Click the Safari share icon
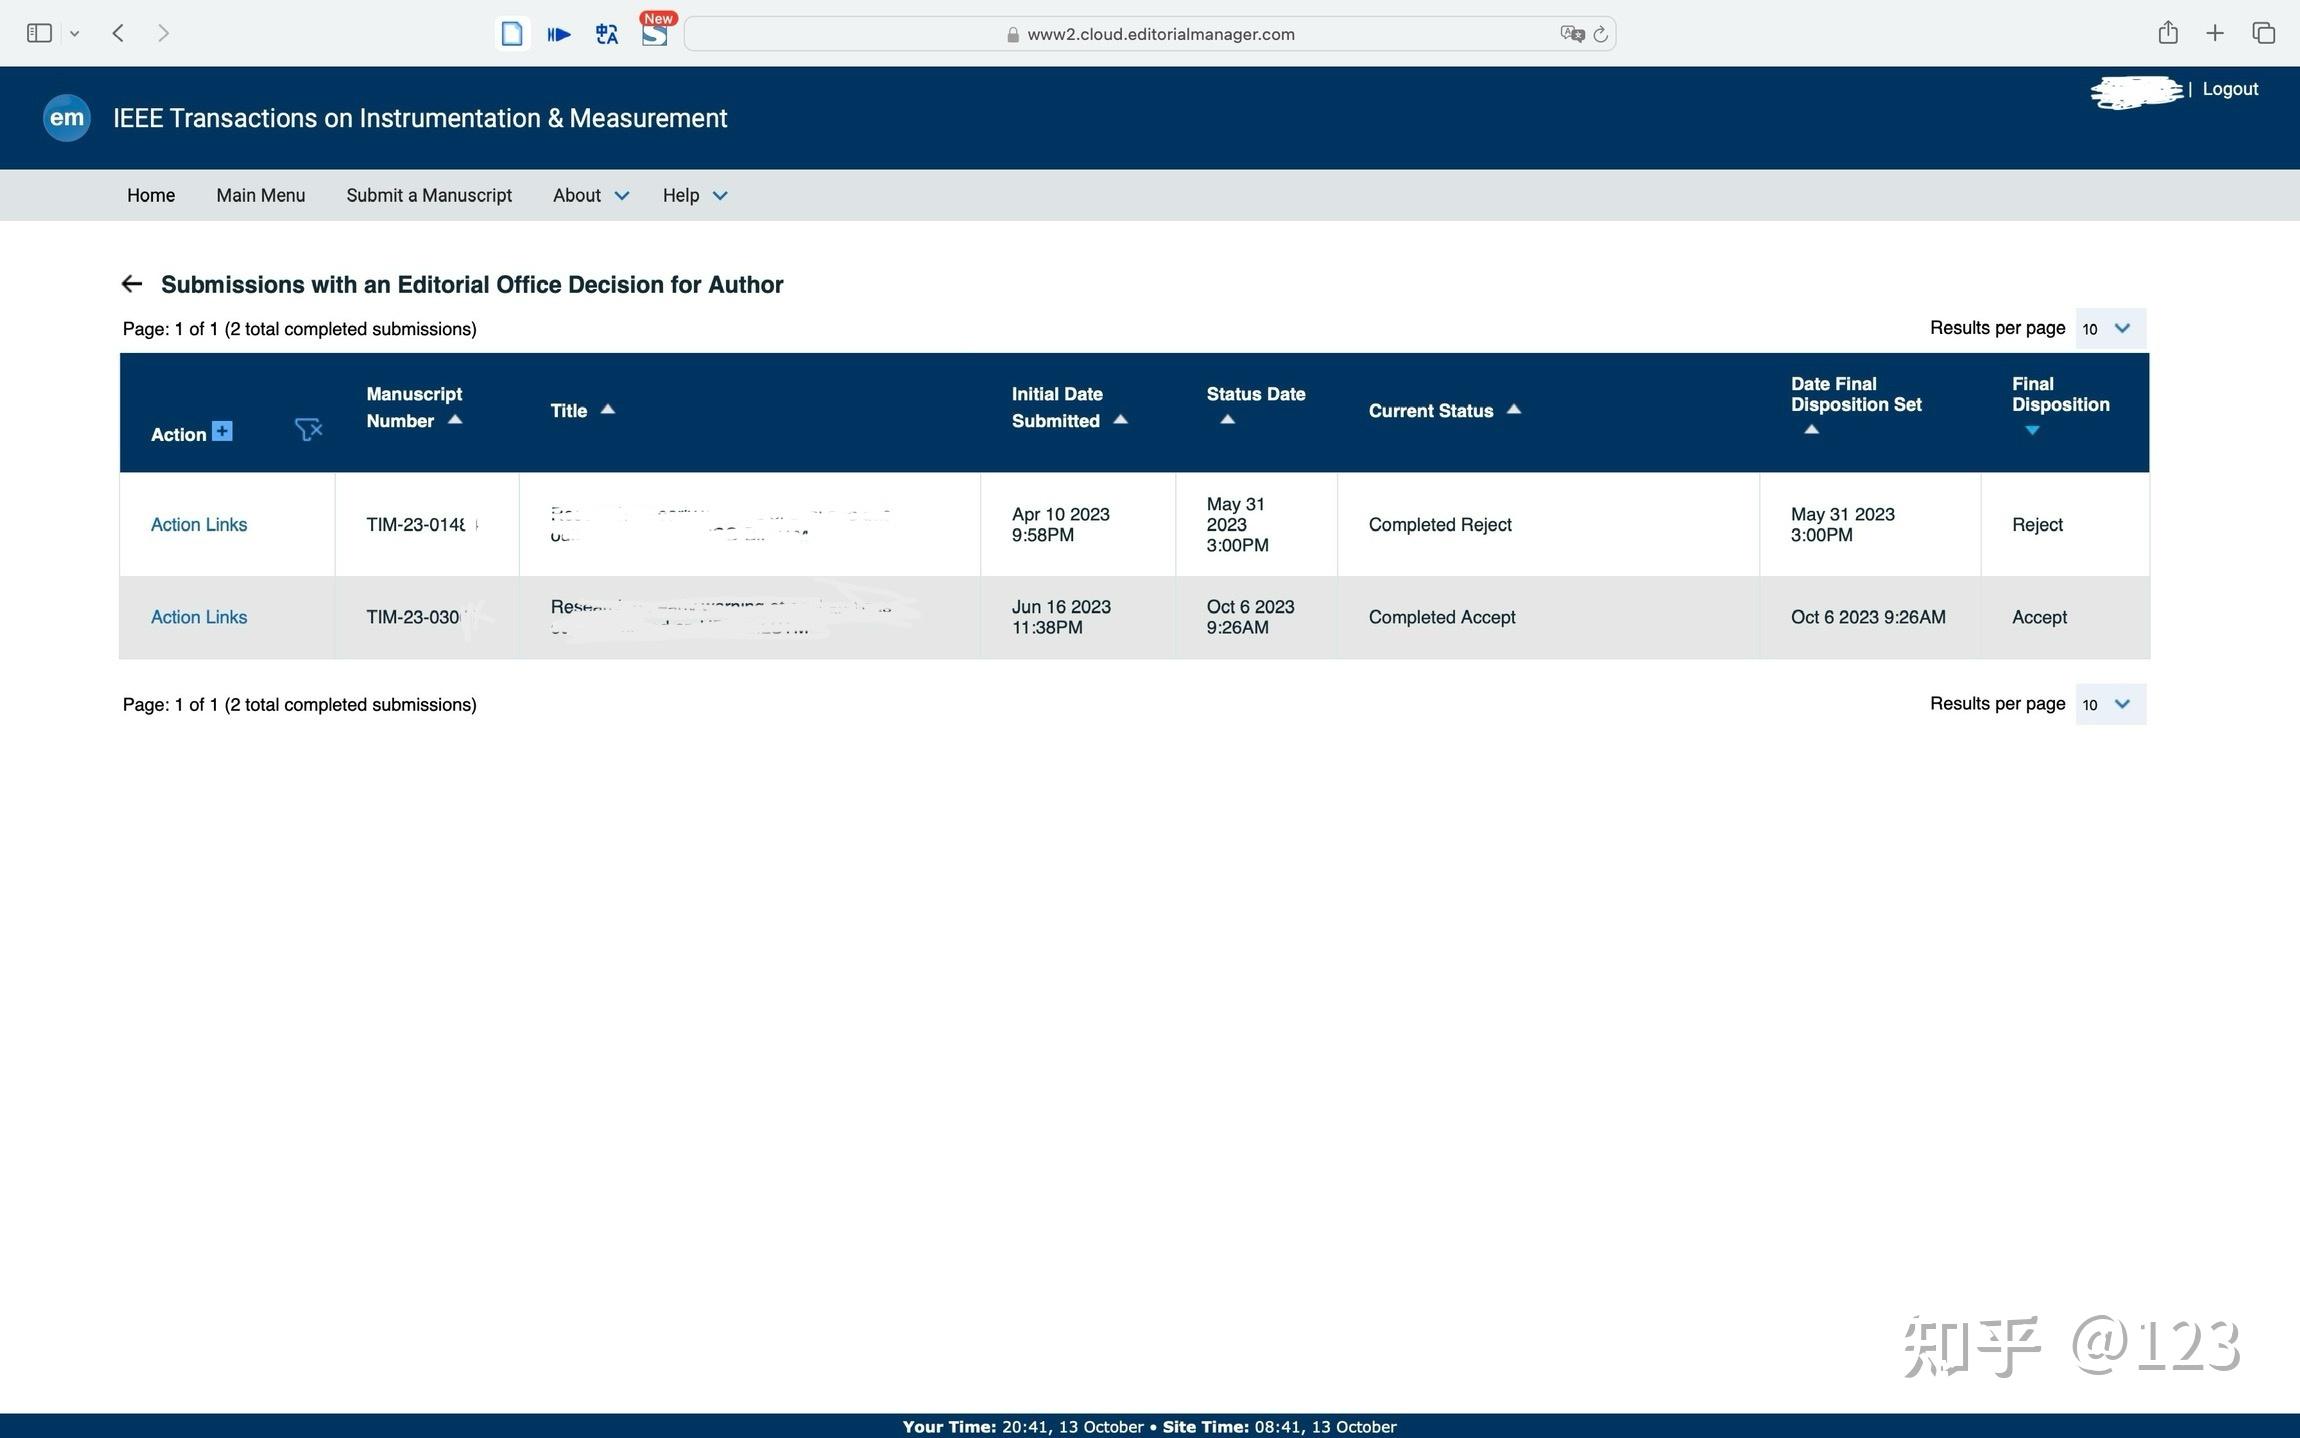Image resolution: width=2300 pixels, height=1438 pixels. [x=2167, y=33]
